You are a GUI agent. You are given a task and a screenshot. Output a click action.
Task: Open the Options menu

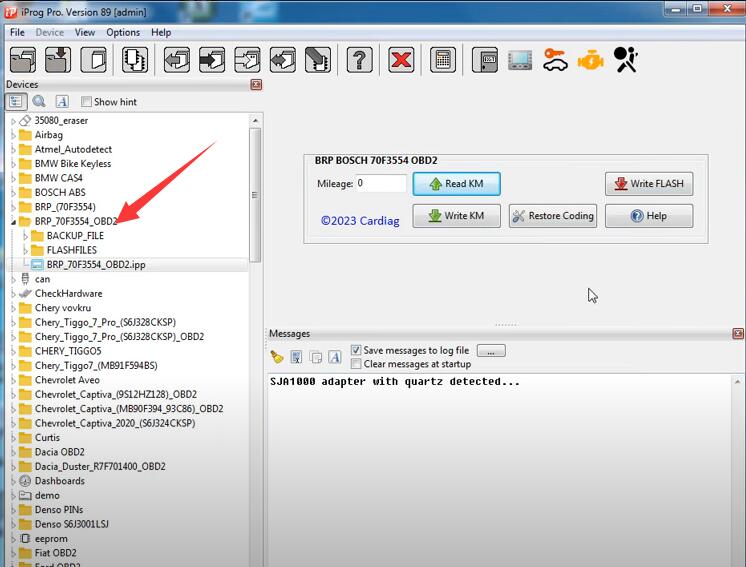pos(123,32)
